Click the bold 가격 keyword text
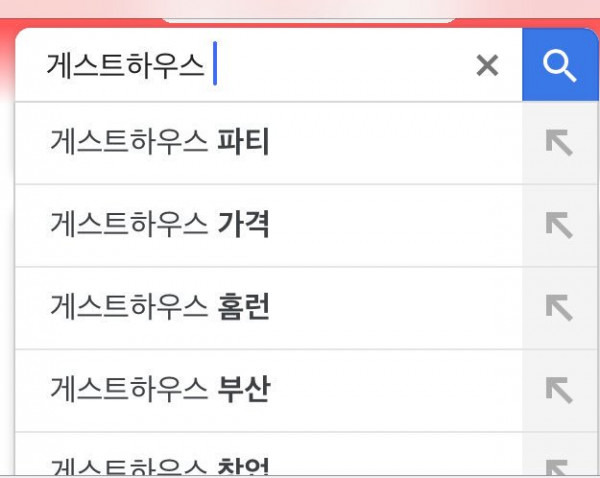The height and width of the screenshot is (478, 600). pyautogui.click(x=243, y=224)
